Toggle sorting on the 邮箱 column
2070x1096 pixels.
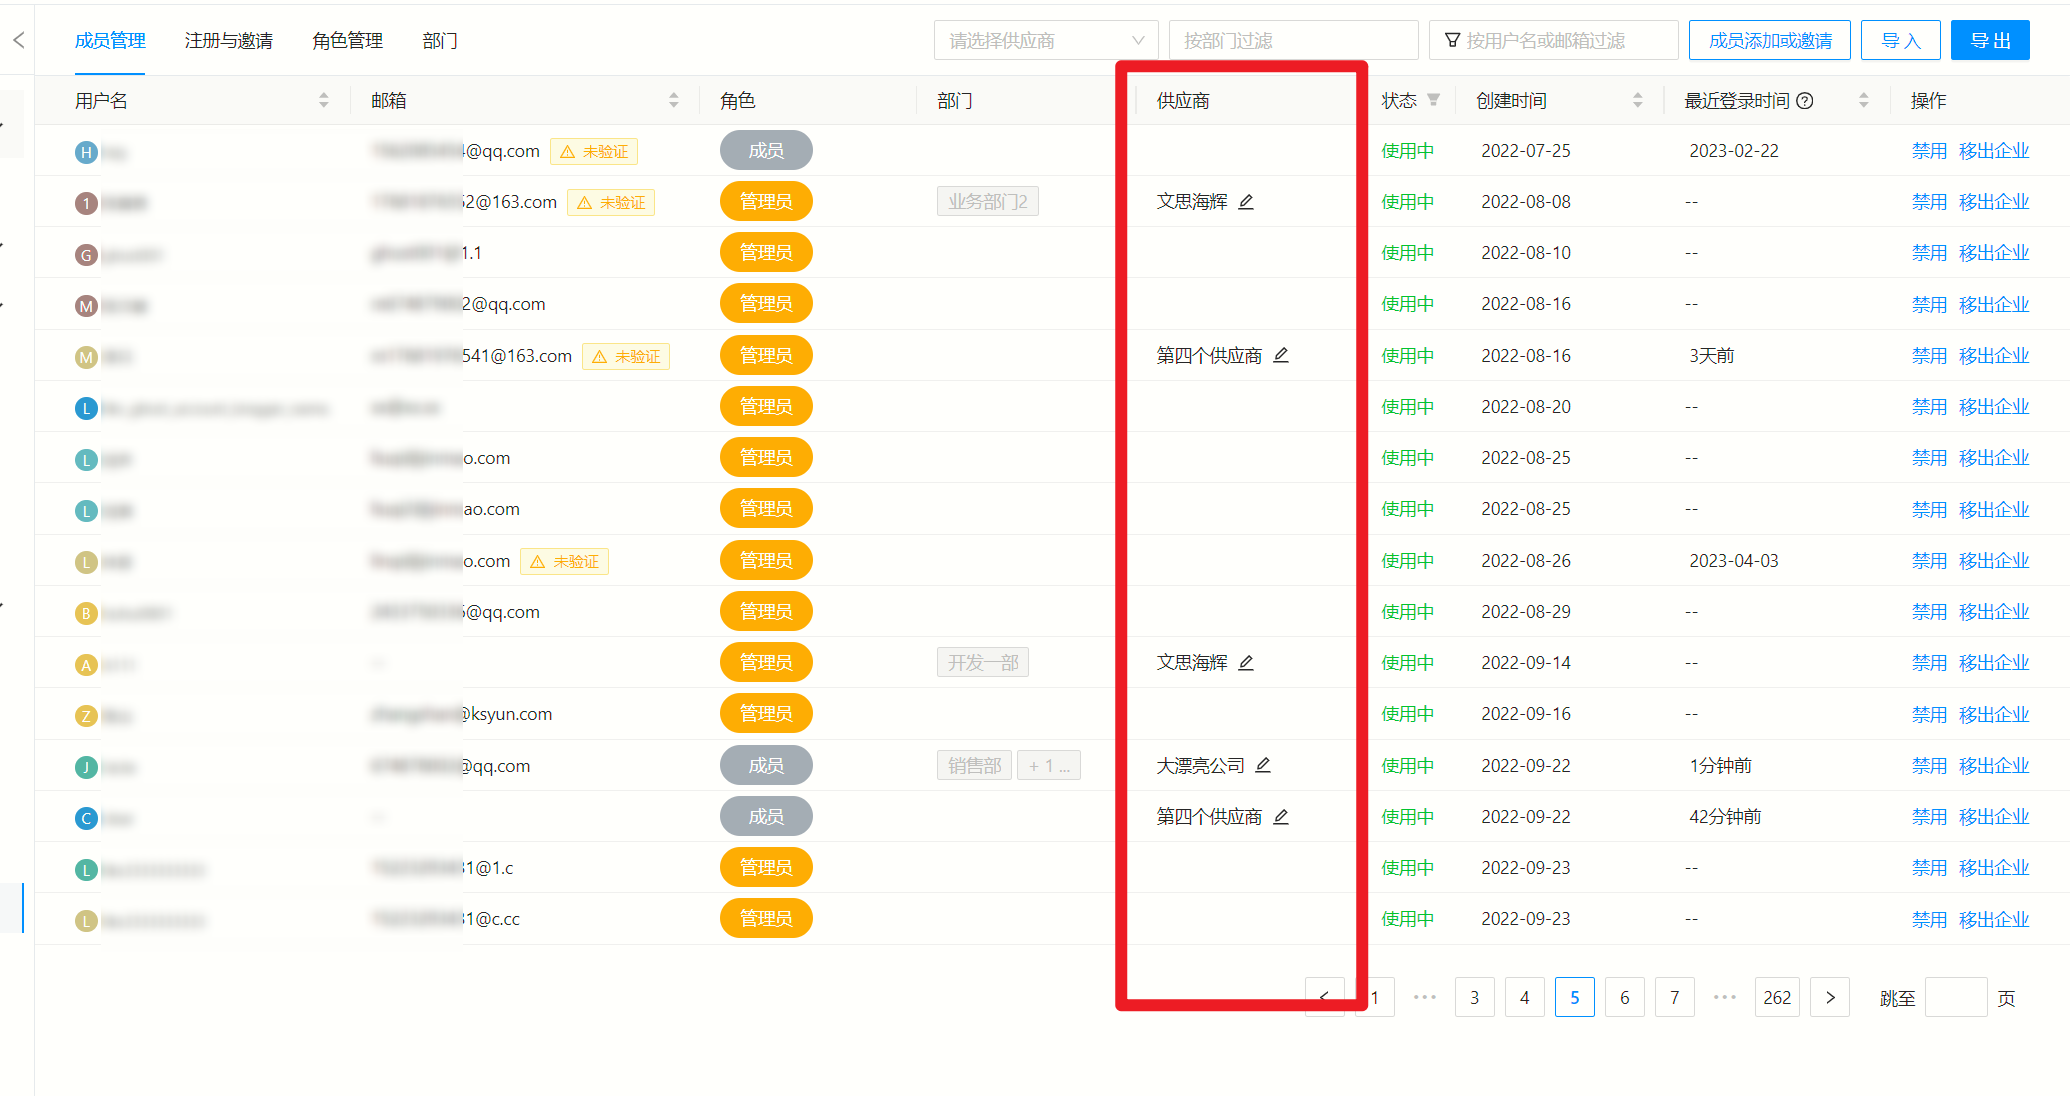673,100
